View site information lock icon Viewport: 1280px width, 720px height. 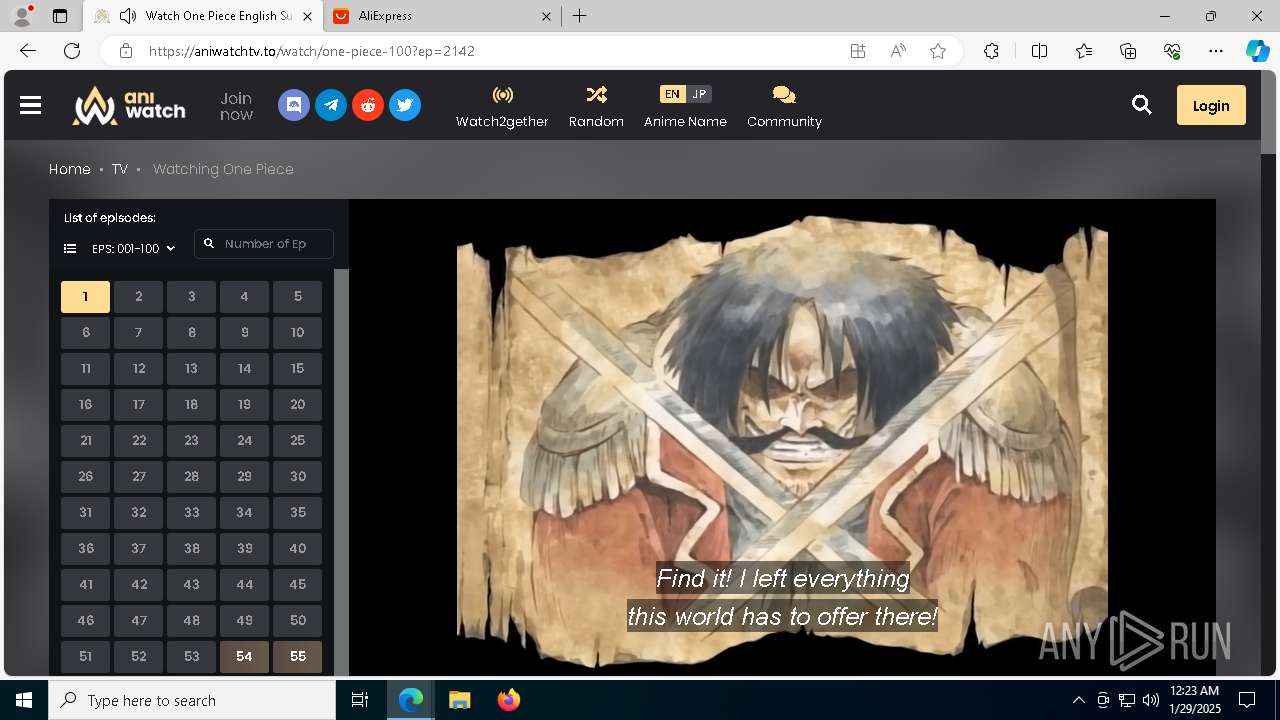click(125, 51)
